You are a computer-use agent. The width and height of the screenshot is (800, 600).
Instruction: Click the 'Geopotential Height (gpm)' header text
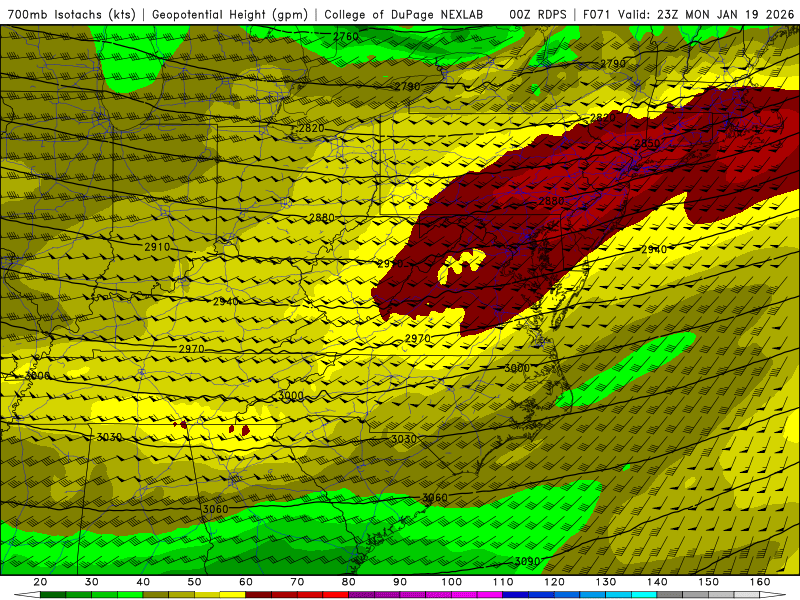point(230,14)
